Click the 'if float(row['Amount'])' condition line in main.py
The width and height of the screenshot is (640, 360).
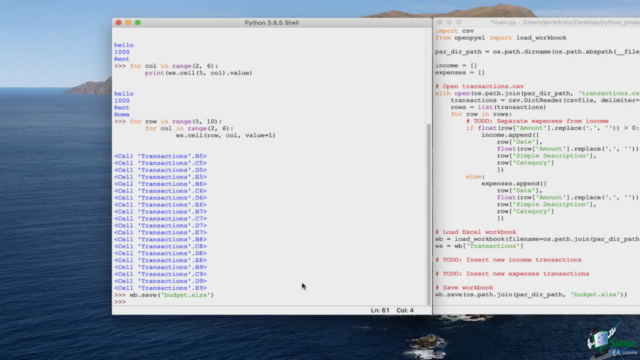tap(553, 128)
